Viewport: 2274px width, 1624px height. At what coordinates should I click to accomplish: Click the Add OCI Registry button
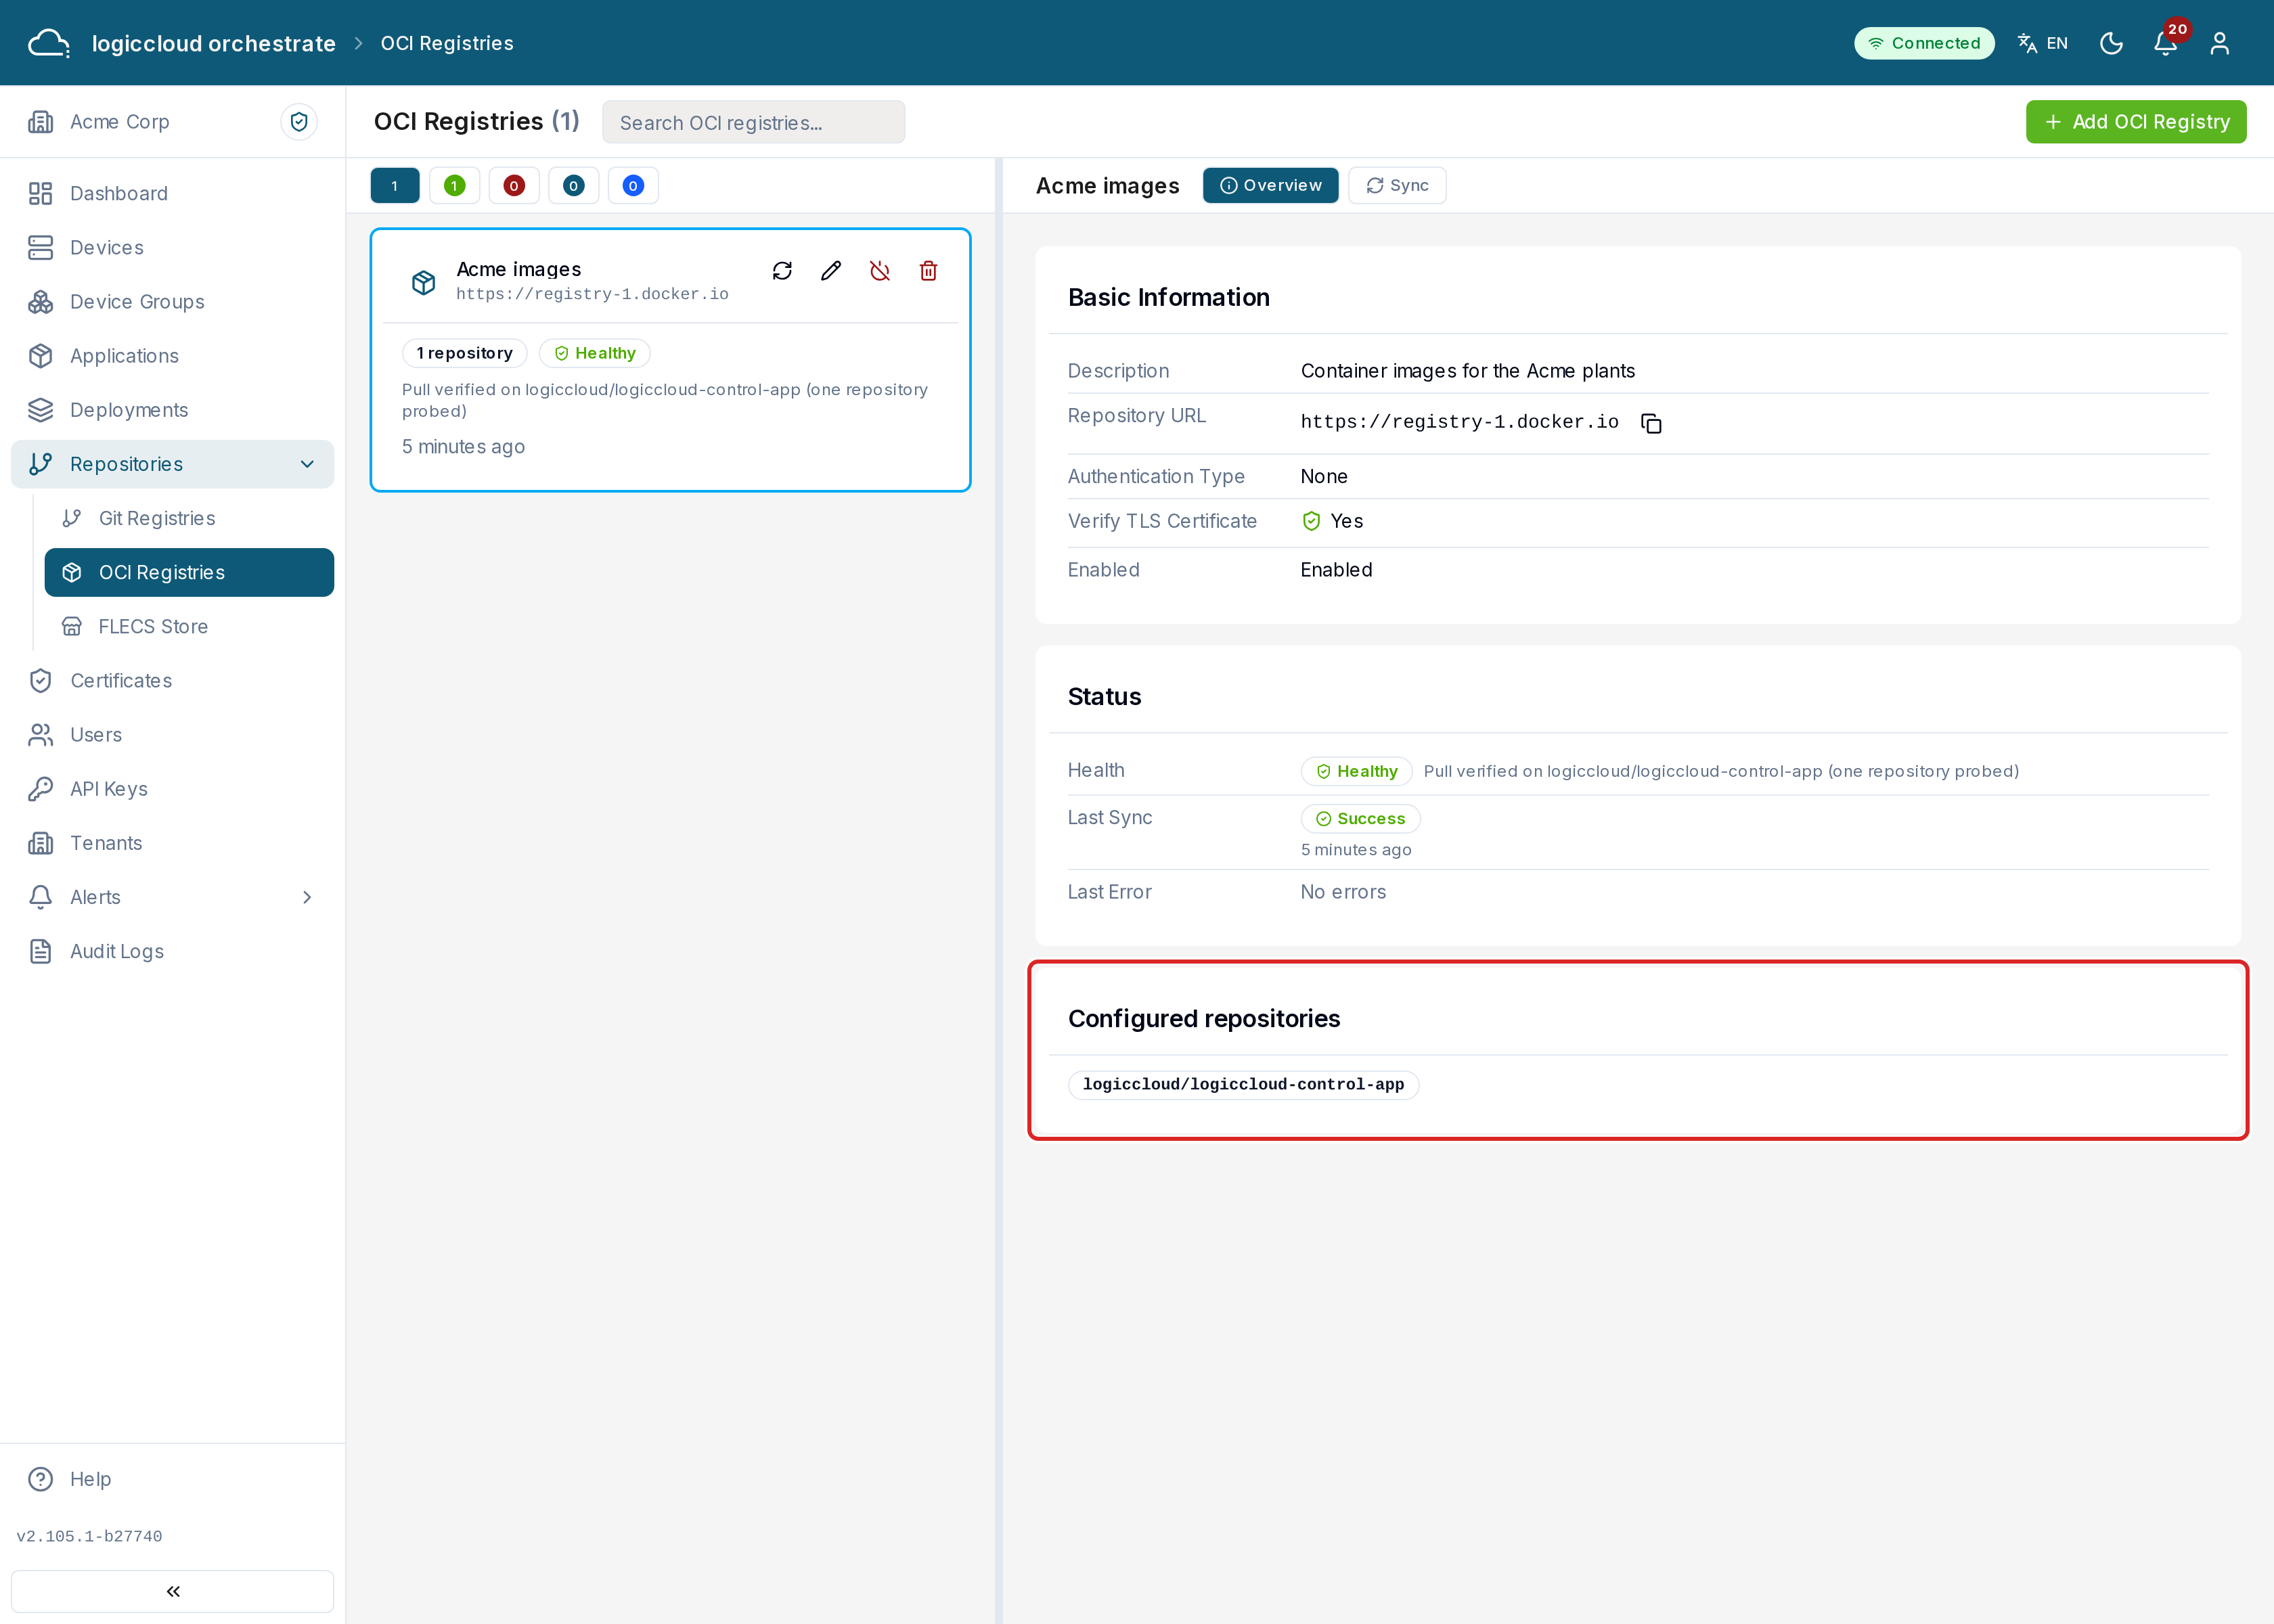pos(2136,121)
